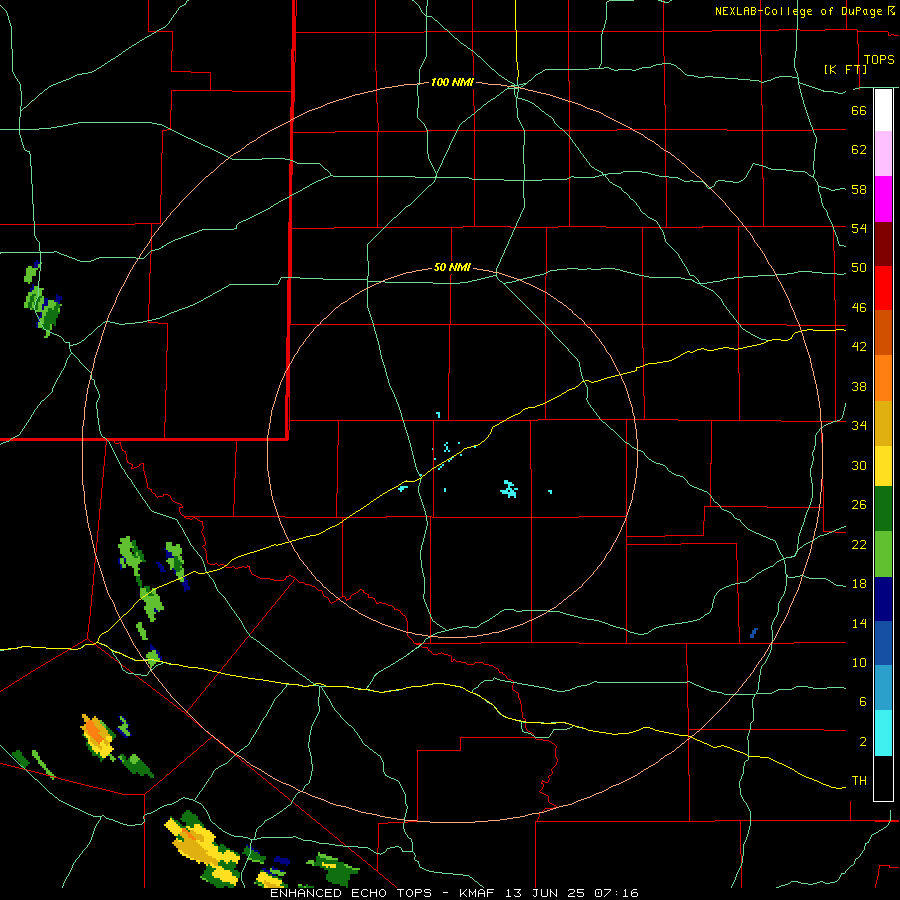This screenshot has width=900, height=900.
Task: Click the bright orange legend swatch
Action: click(883, 378)
